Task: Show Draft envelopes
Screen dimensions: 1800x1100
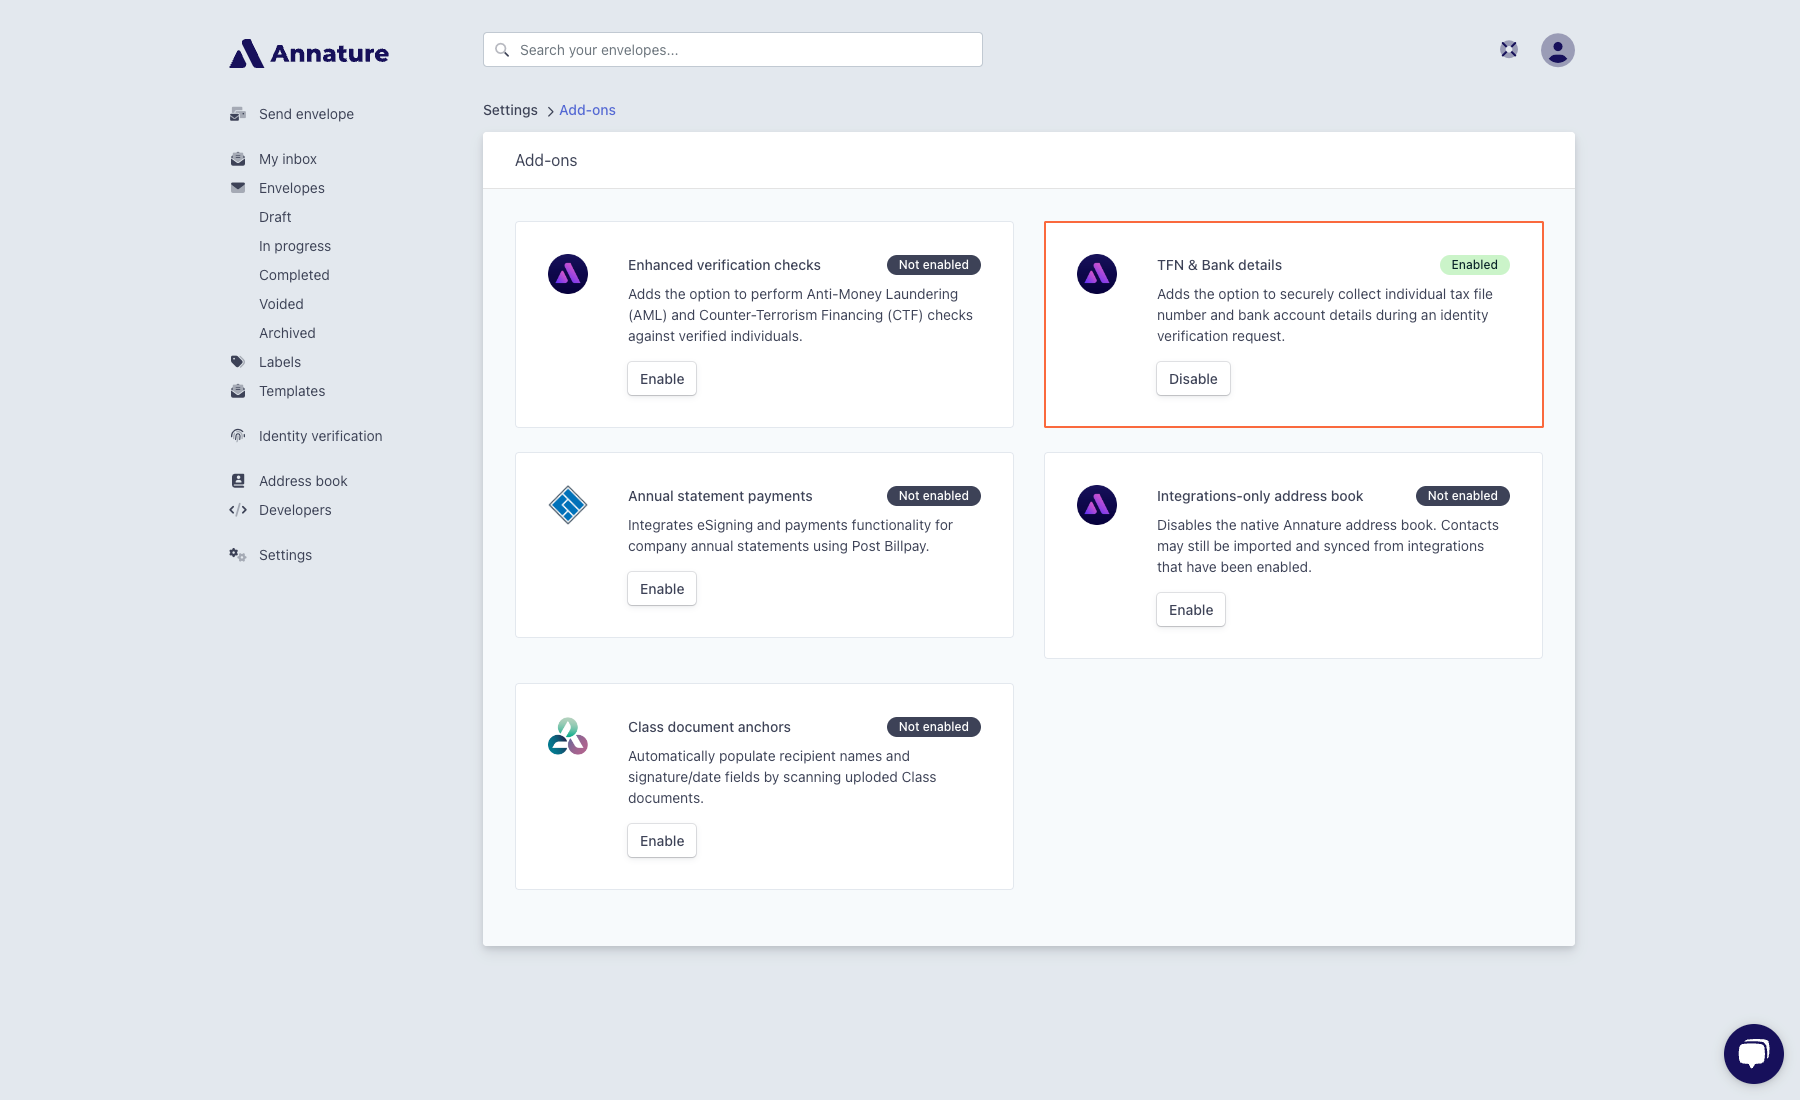Action: point(275,217)
